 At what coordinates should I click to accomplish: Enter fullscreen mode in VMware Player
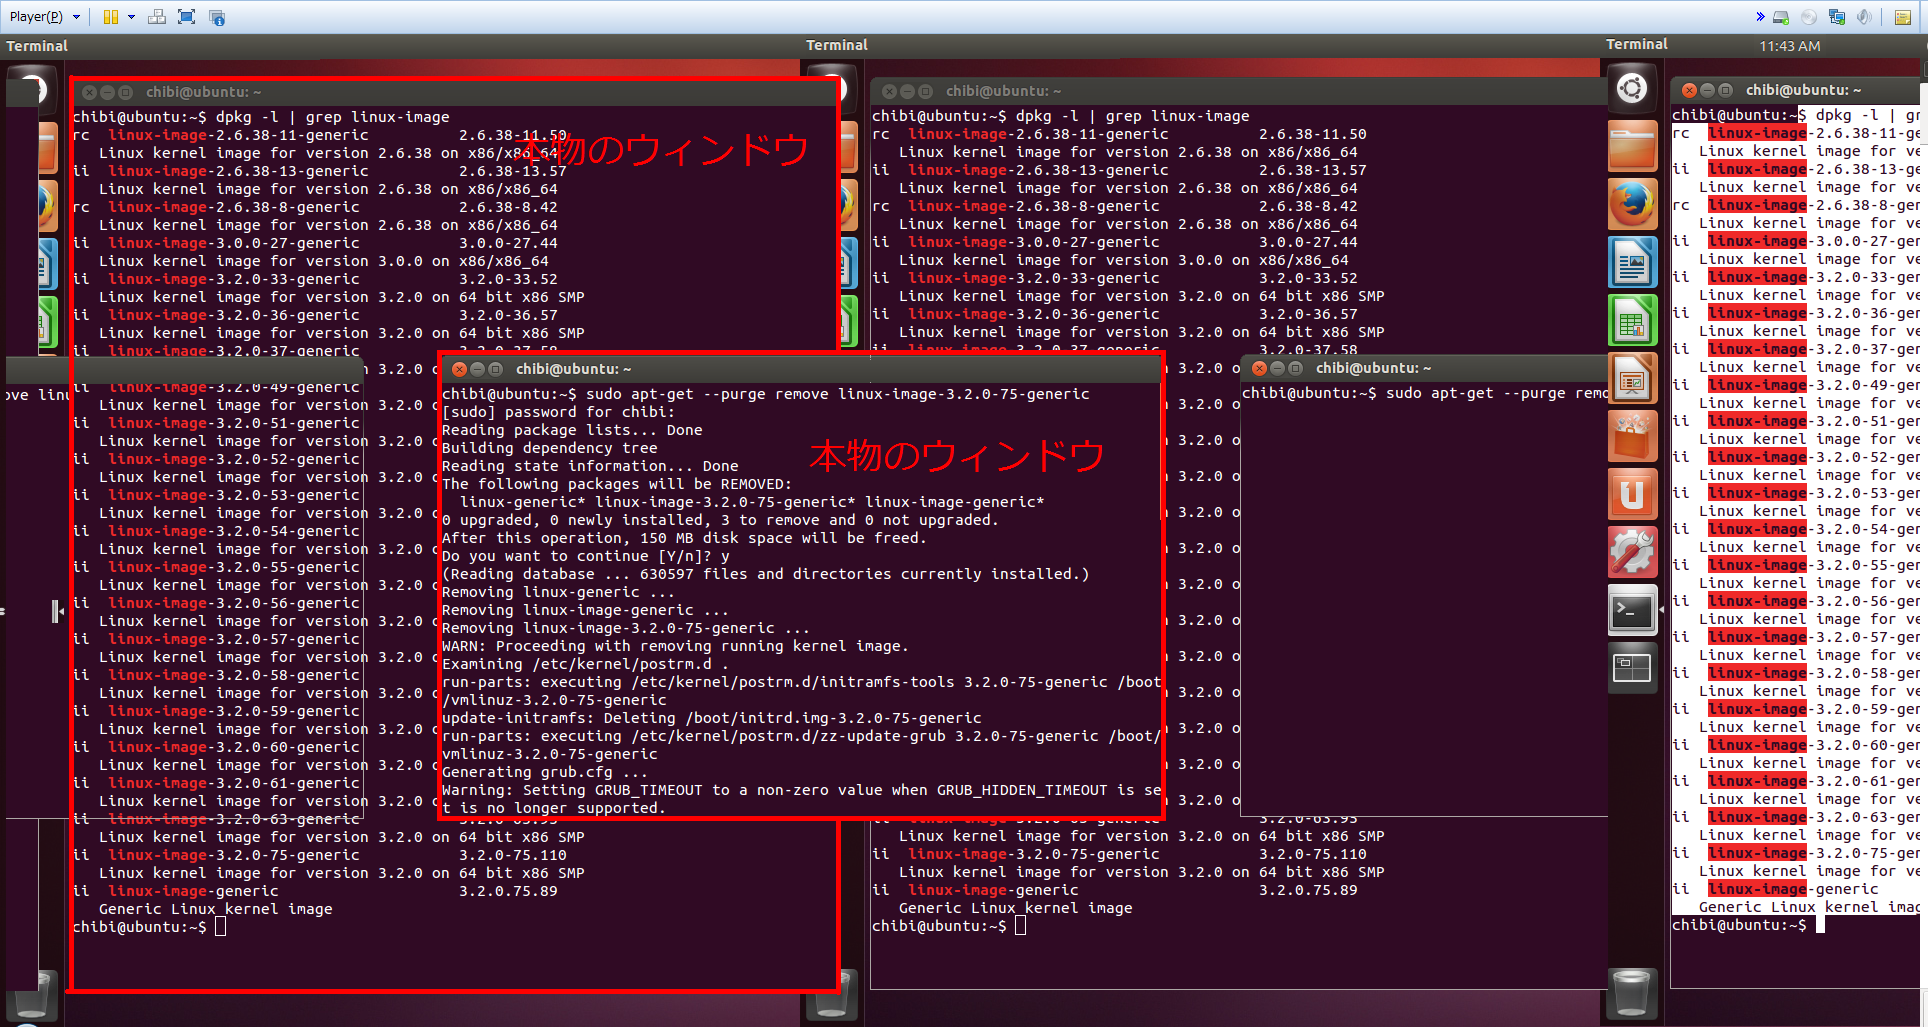[186, 16]
